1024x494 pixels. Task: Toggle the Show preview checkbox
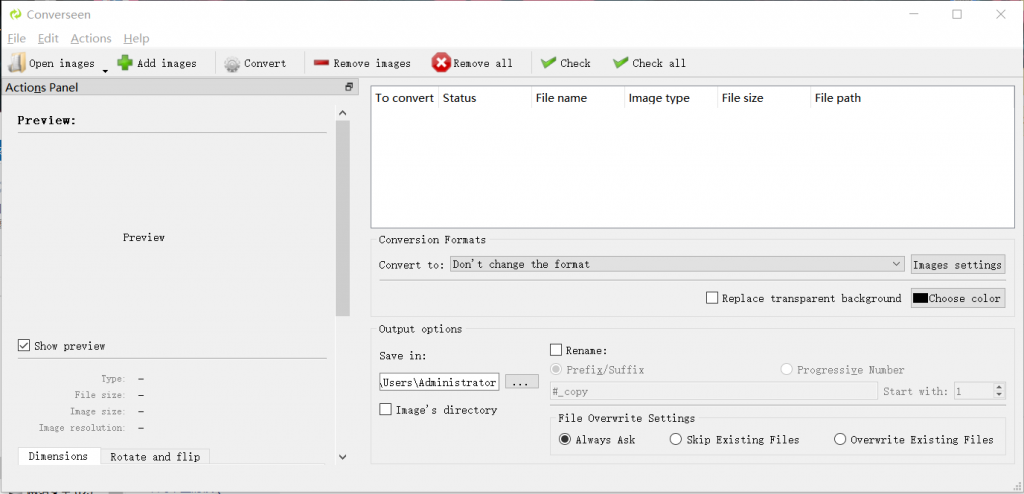tap(24, 346)
